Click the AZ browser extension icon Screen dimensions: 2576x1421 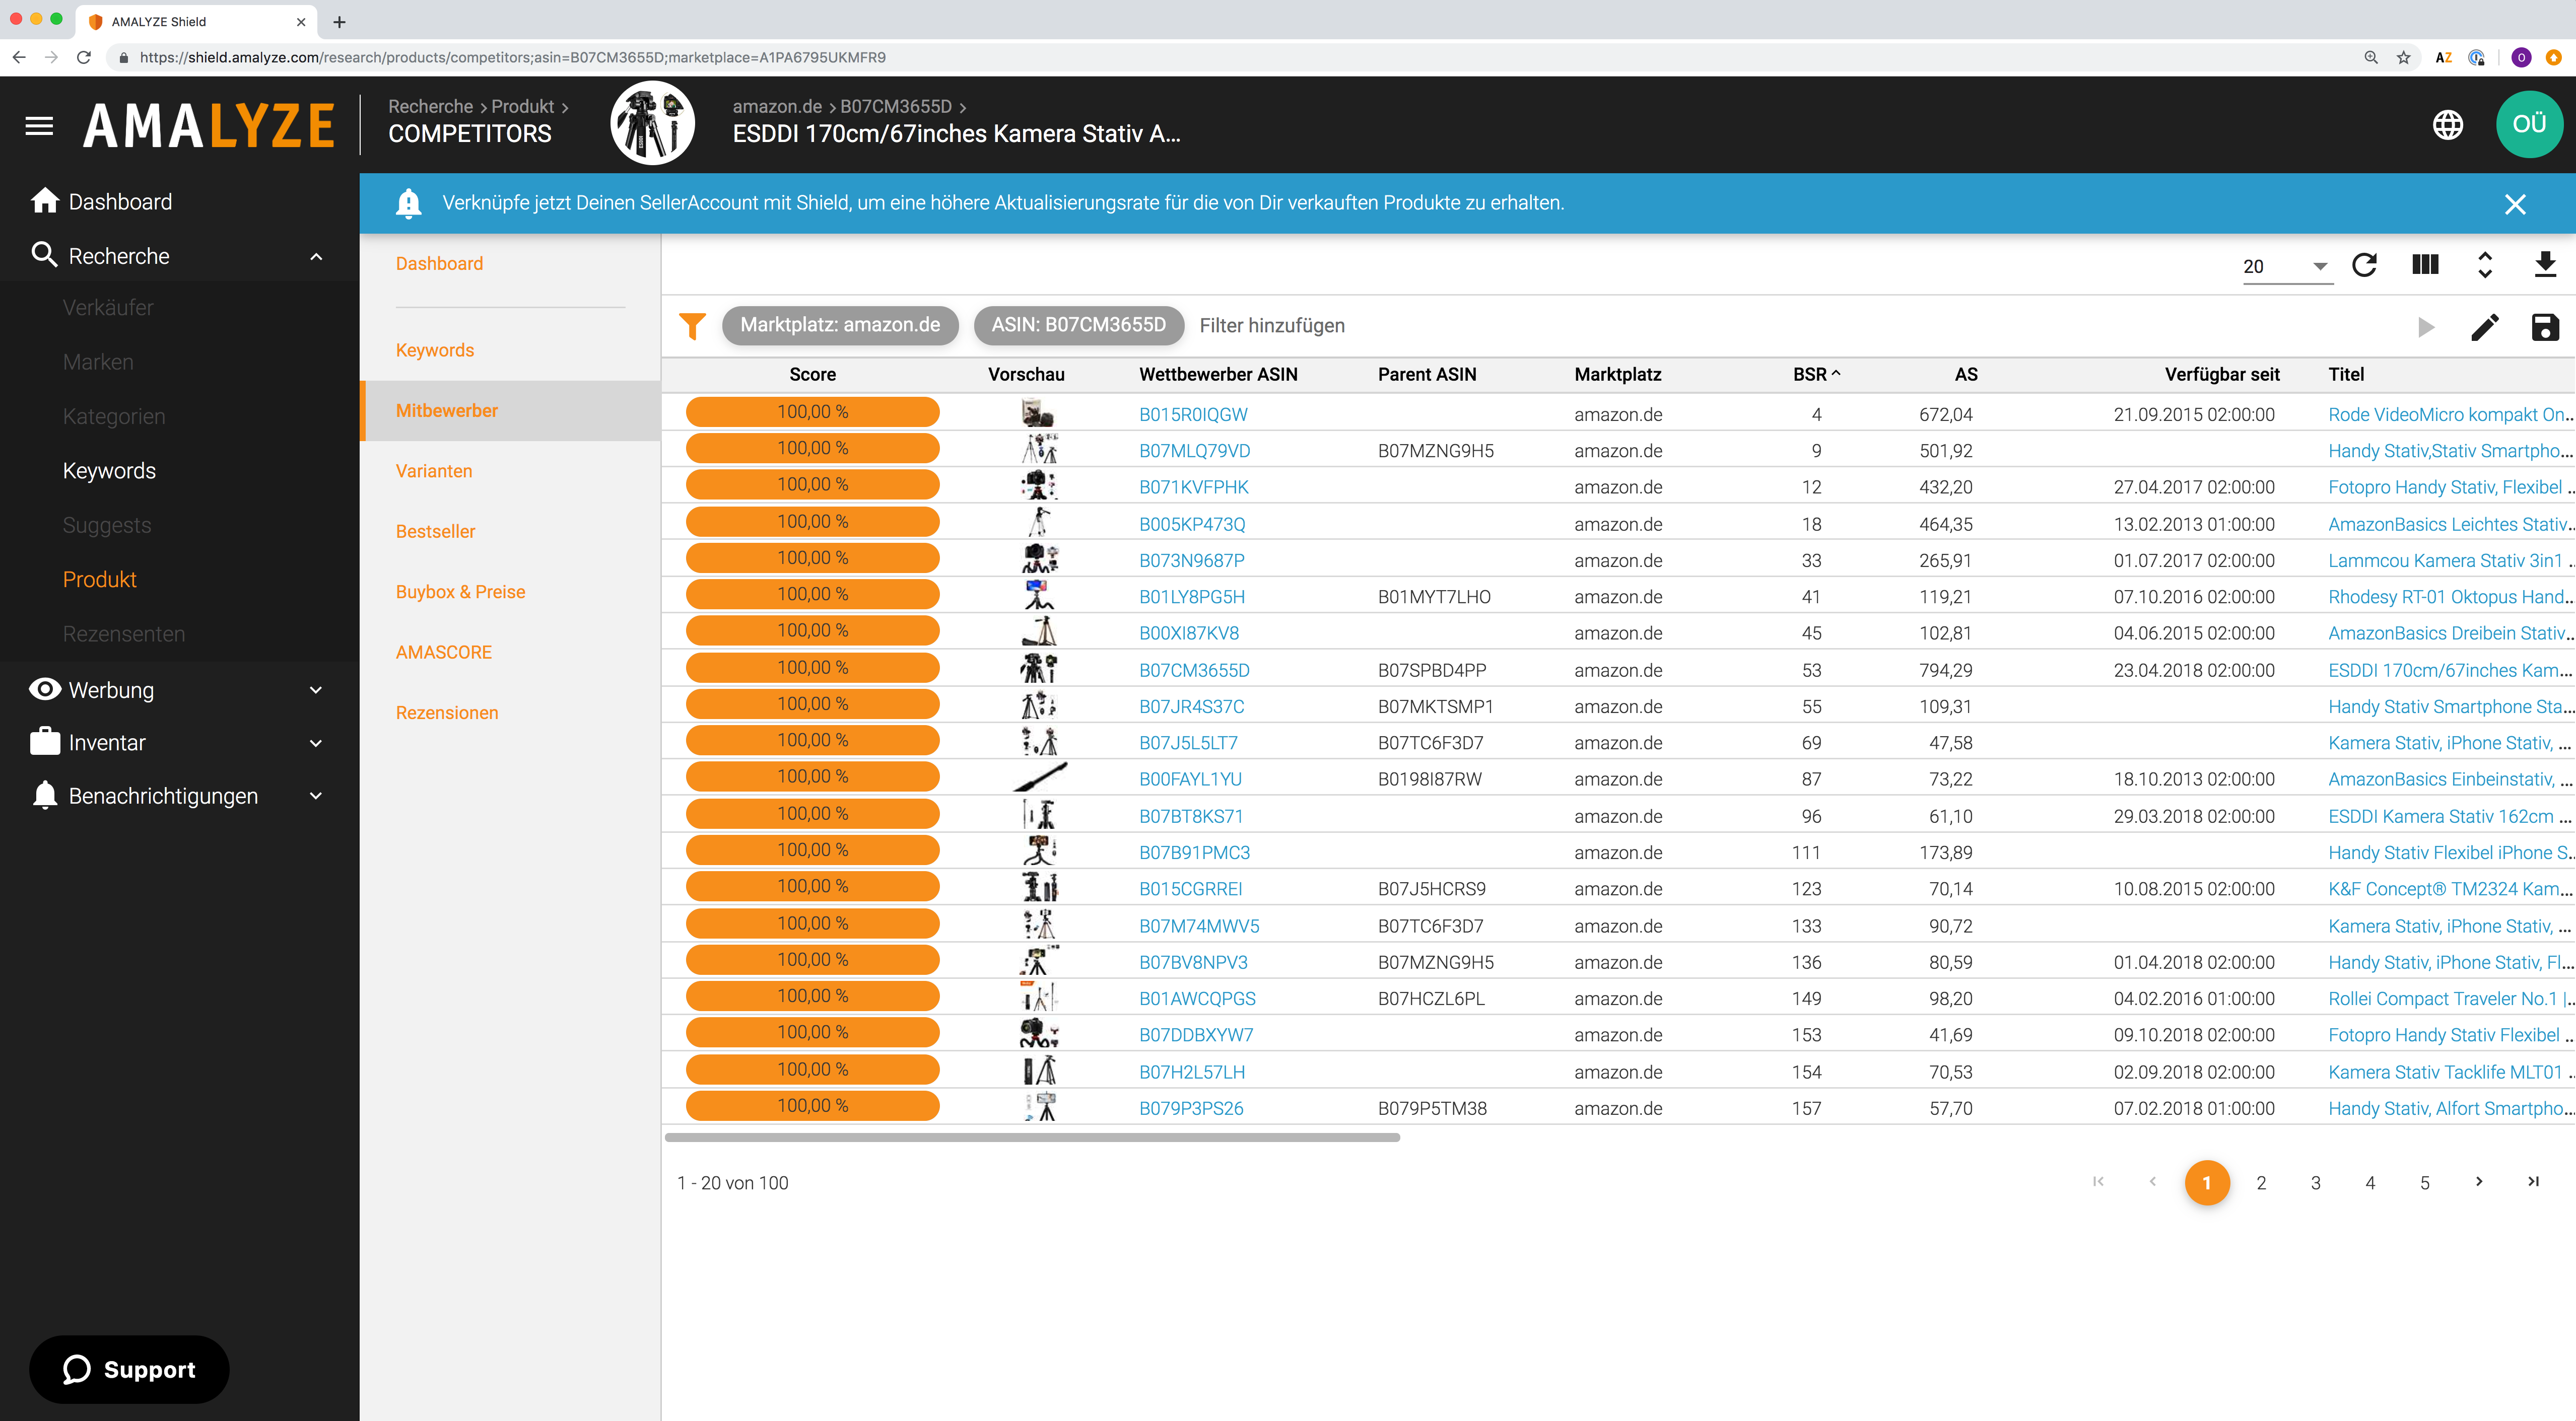coord(2443,58)
